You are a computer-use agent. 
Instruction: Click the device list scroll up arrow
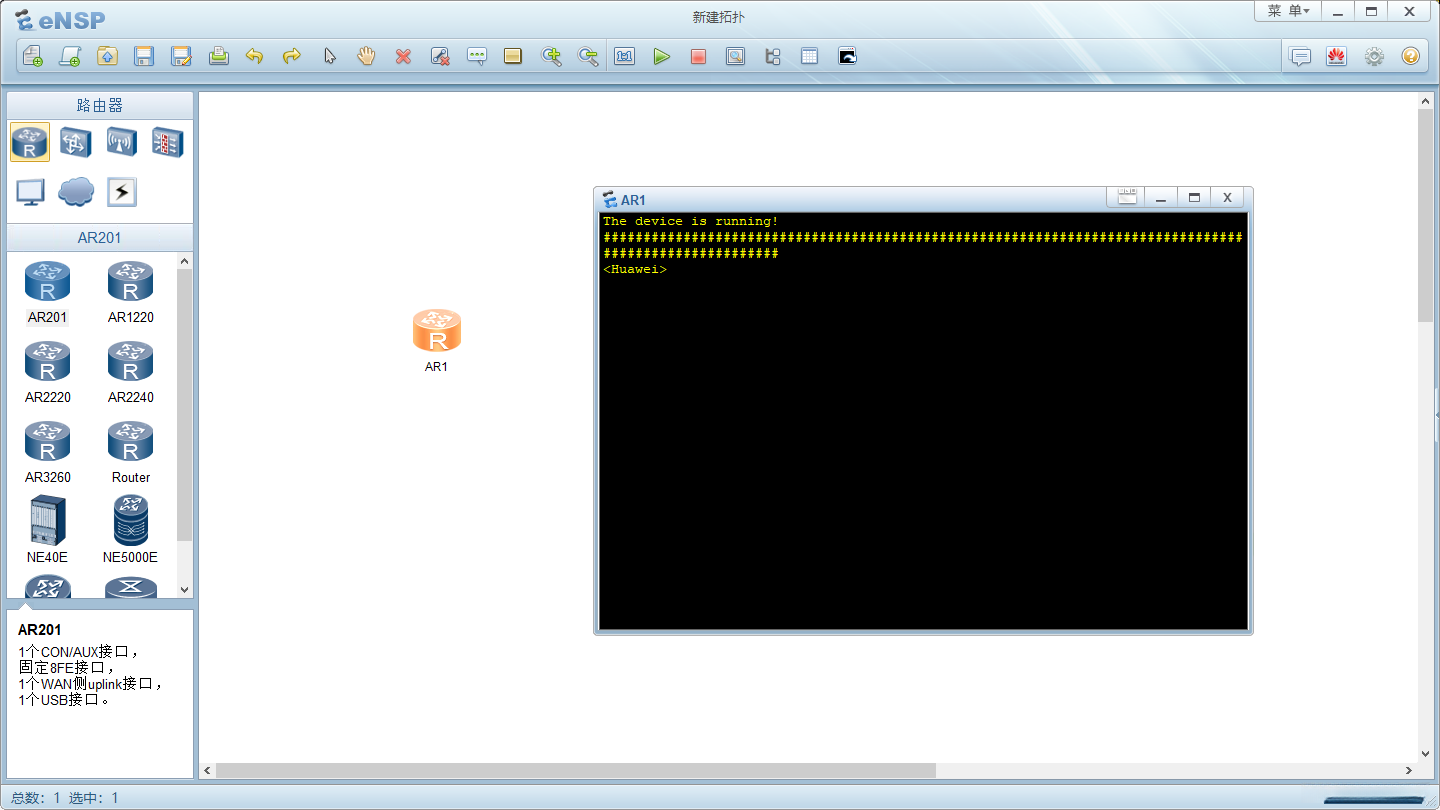184,261
